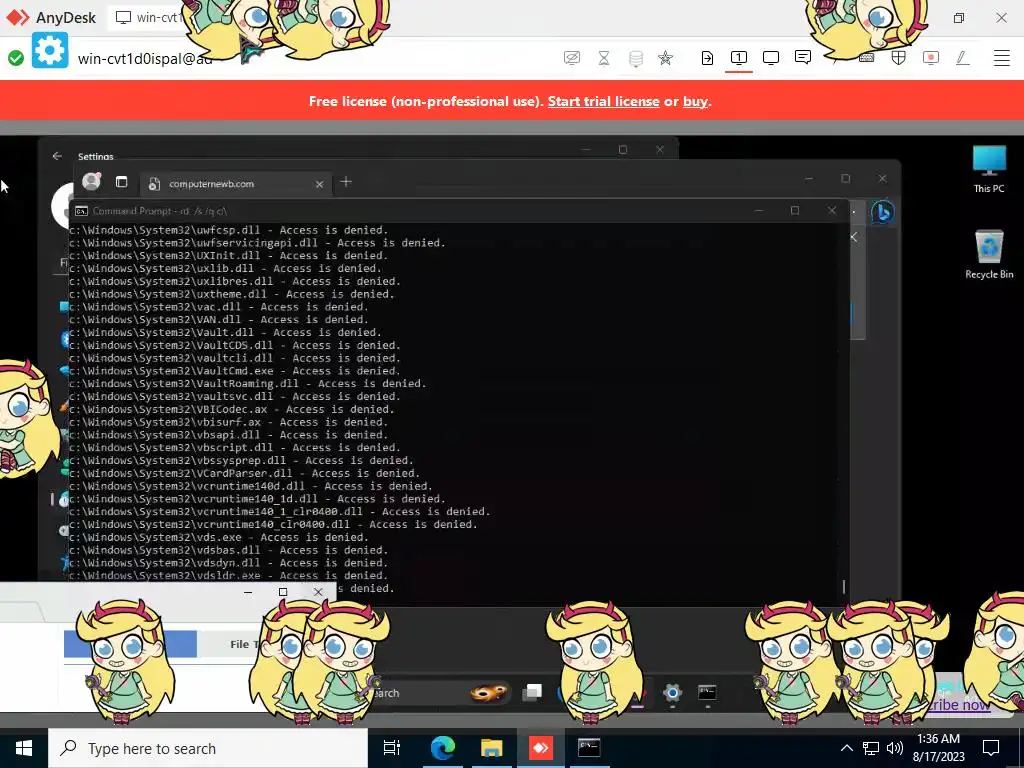
Task: Click Start trial license link
Action: coord(603,101)
